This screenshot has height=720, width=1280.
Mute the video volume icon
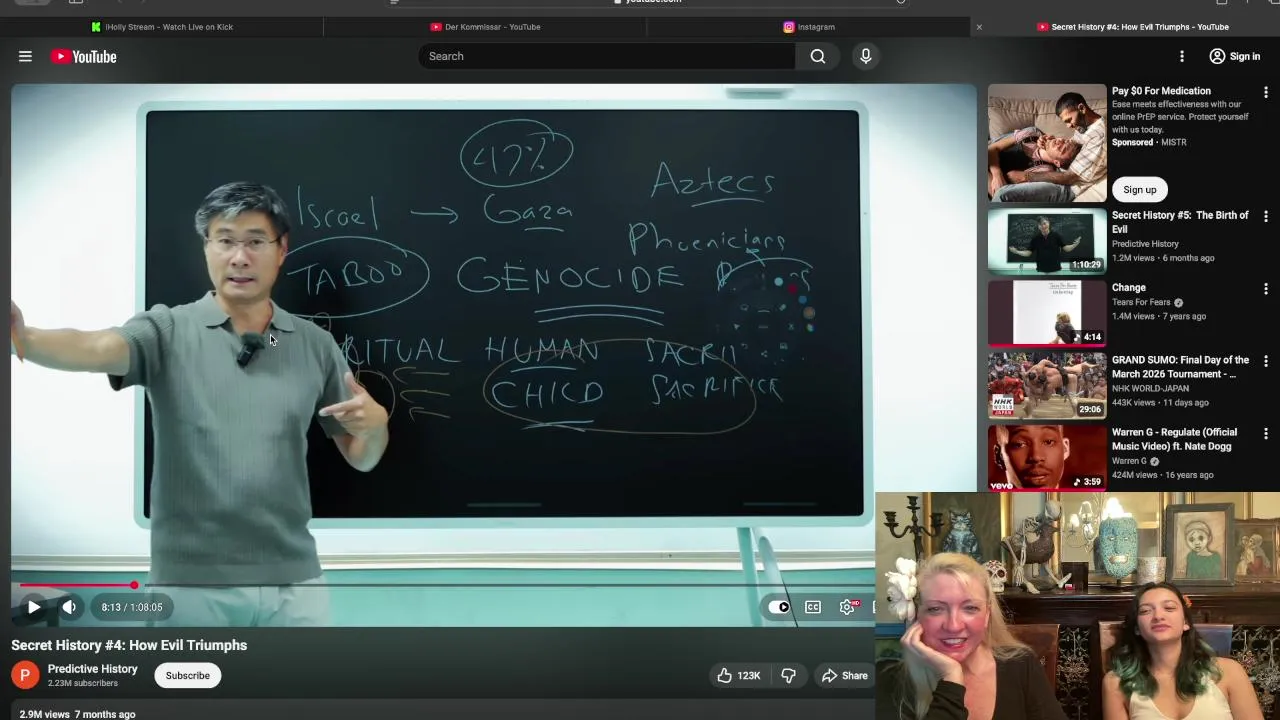point(69,607)
